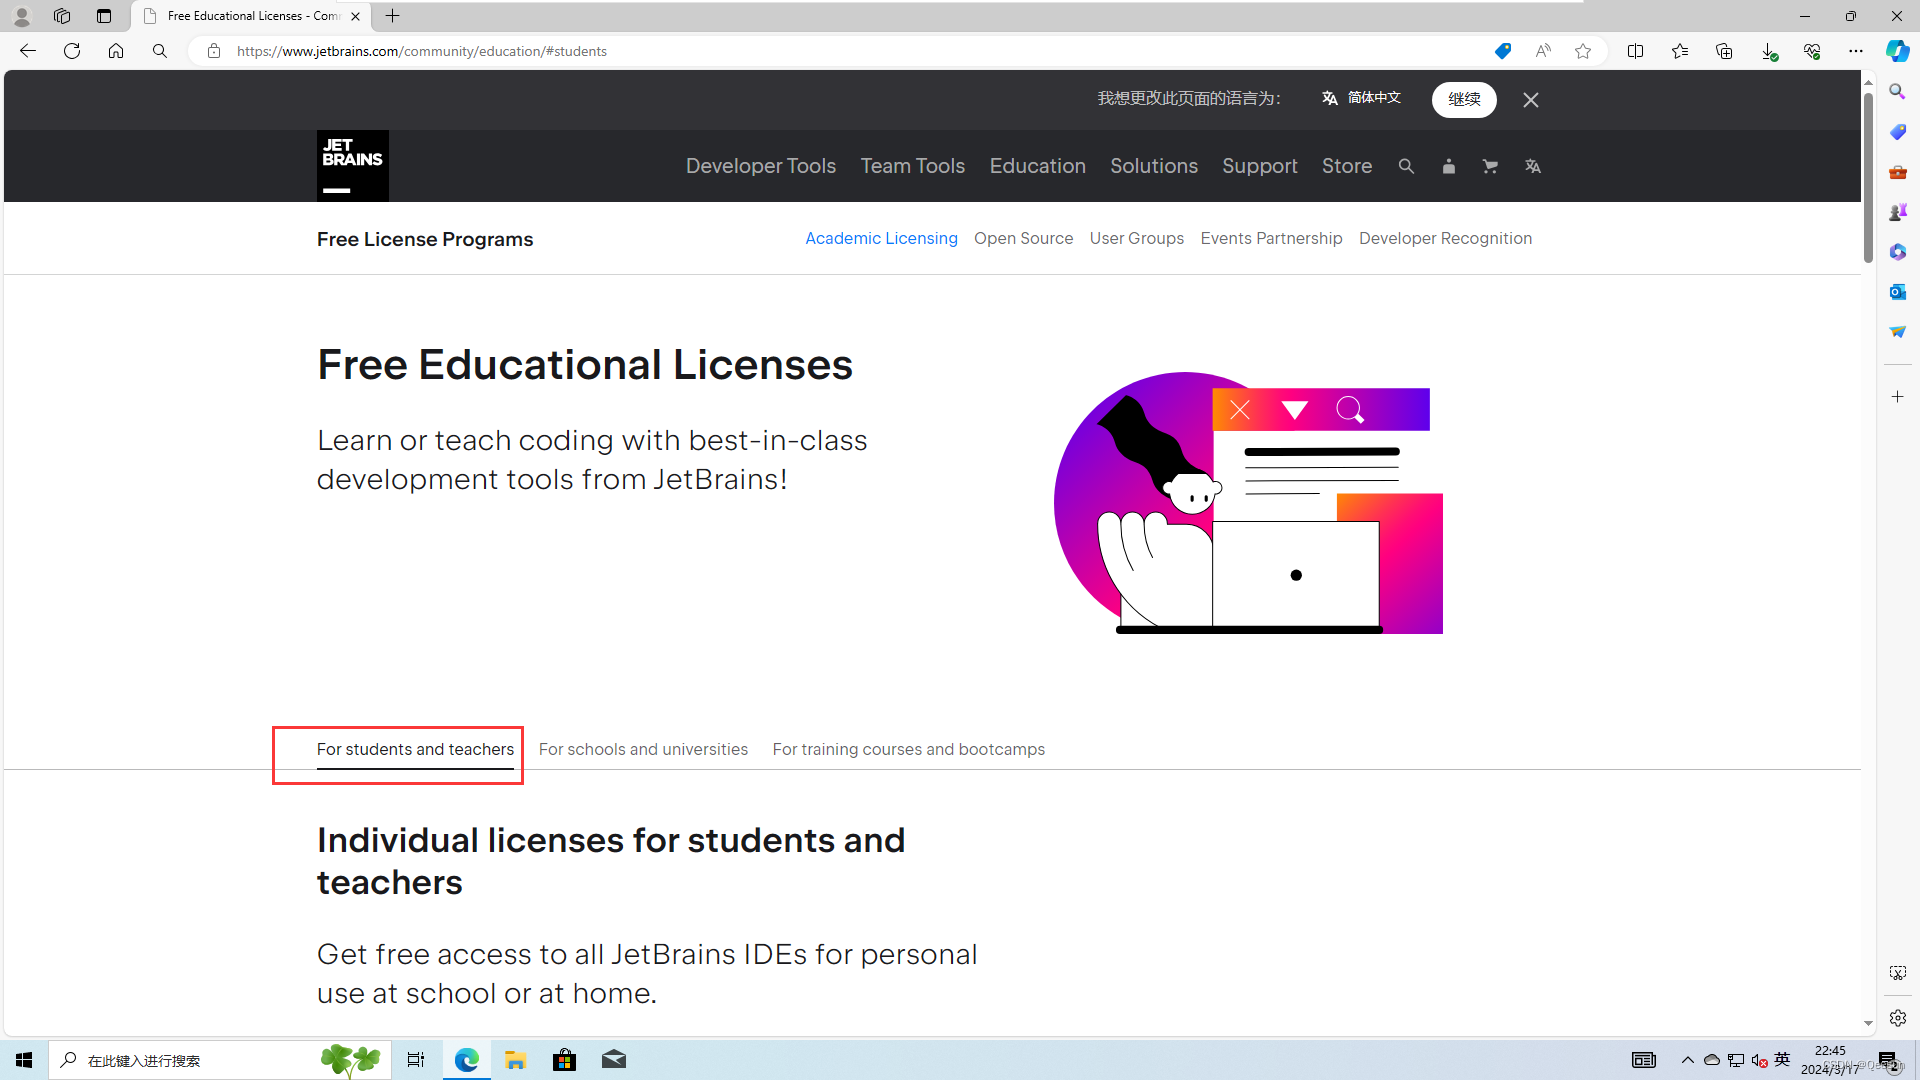Open sidebar Drop paper plane icon
Screen dimensions: 1920x1080
1897,332
